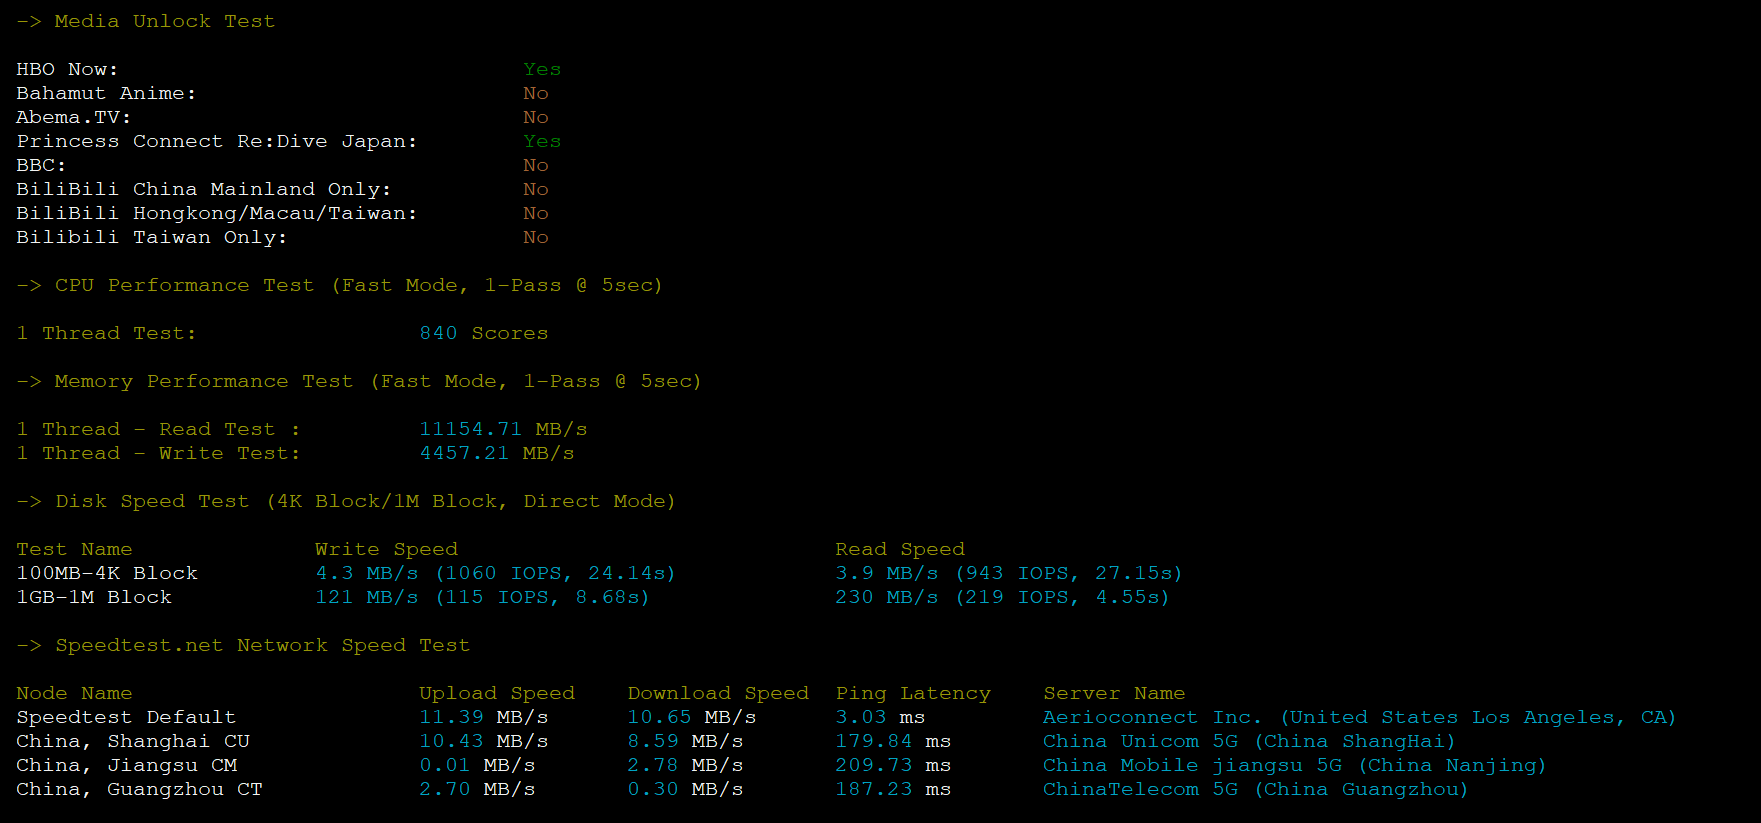Select the 'China, Guangzhou CT' node
The height and width of the screenshot is (823, 1761).
139,789
